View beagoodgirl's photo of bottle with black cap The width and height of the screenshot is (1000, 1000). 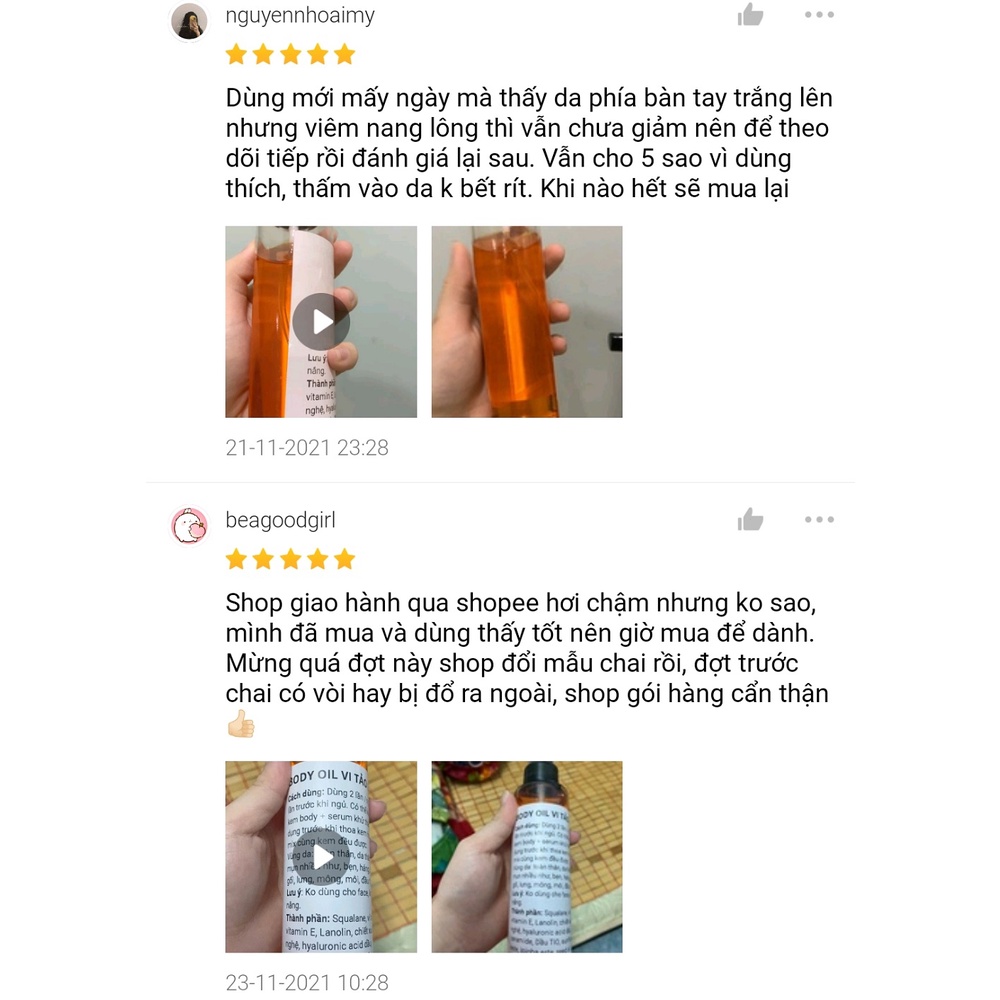pos(527,857)
